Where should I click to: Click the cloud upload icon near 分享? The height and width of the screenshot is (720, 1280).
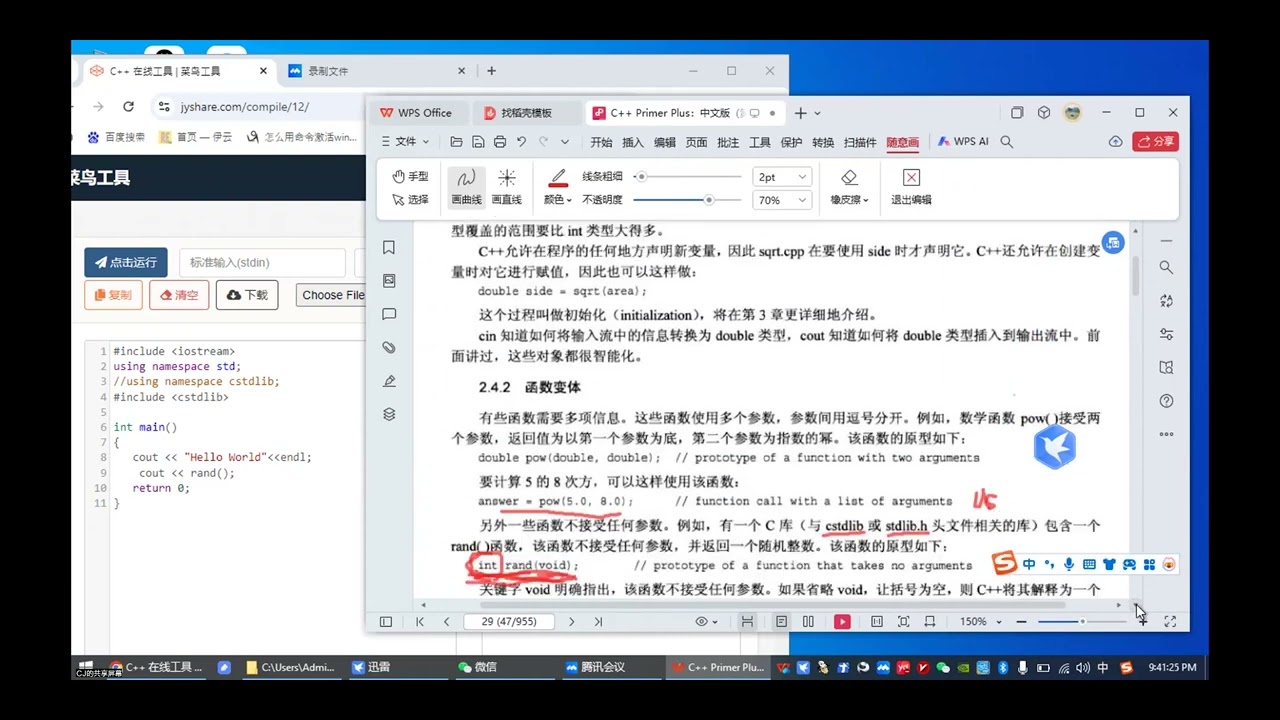1115,142
